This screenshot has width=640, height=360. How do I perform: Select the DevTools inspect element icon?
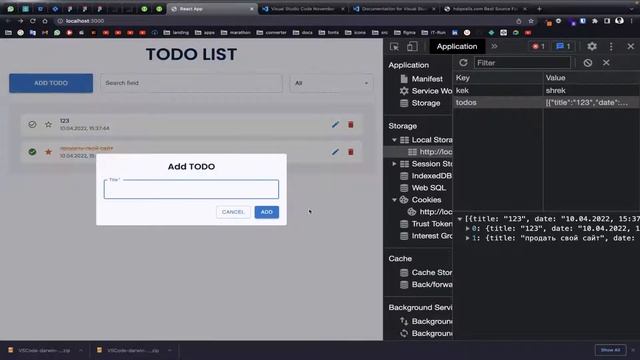click(x=394, y=47)
